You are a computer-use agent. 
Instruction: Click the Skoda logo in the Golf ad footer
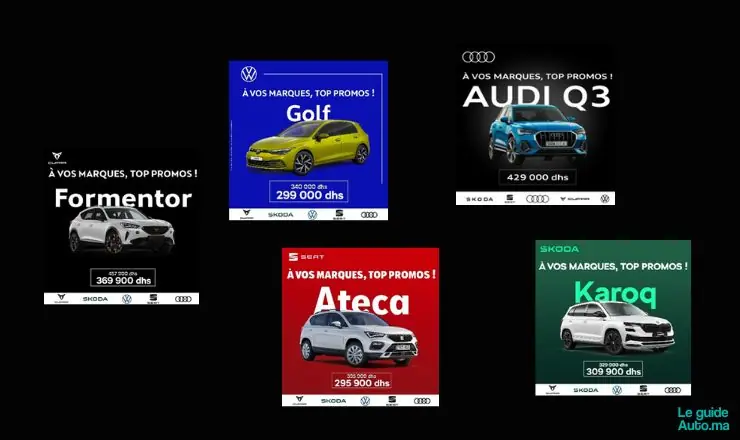coord(281,215)
